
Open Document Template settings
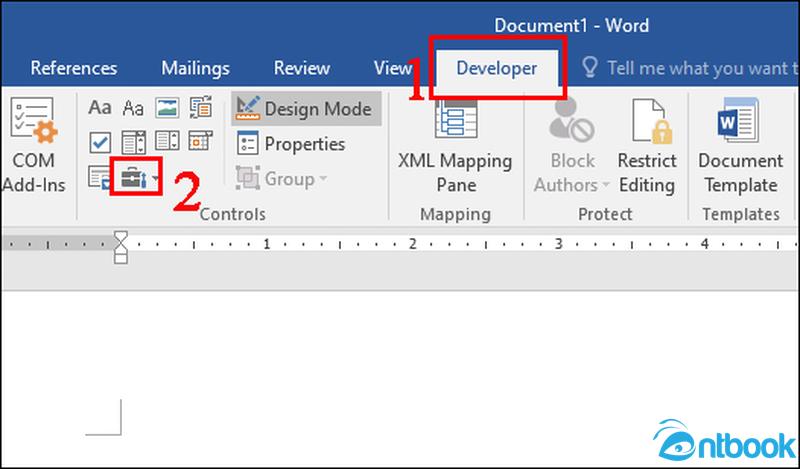740,147
